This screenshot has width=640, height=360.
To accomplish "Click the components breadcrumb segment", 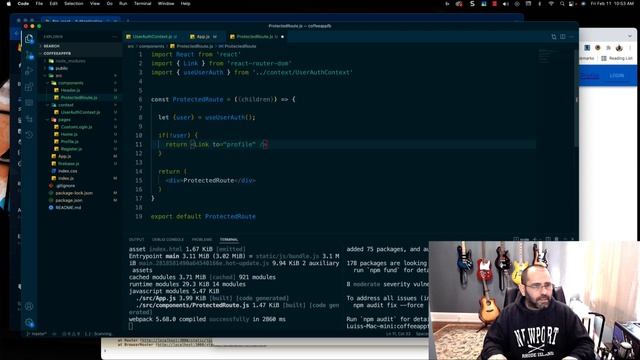I will tap(152, 46).
